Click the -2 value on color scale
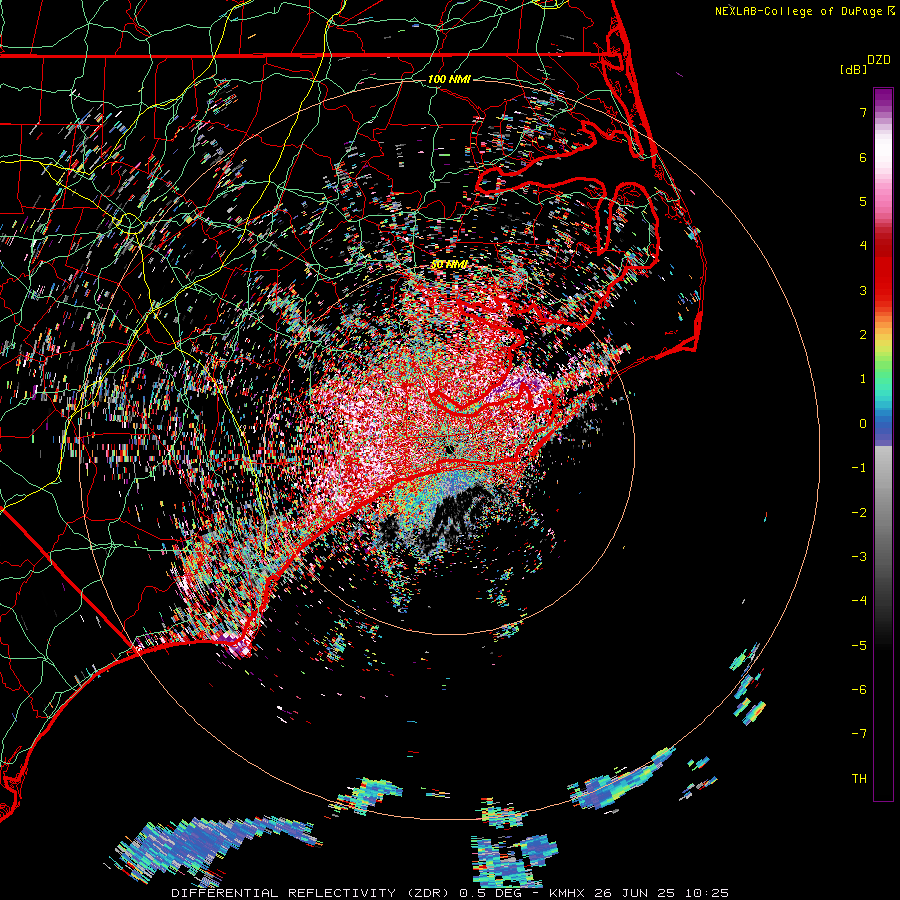Image resolution: width=900 pixels, height=900 pixels. (x=859, y=513)
